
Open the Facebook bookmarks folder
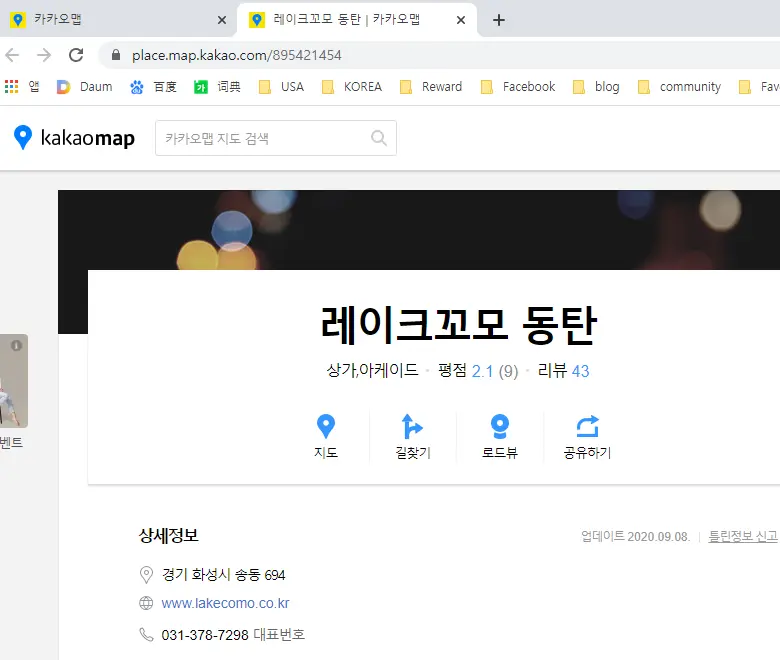(x=518, y=87)
